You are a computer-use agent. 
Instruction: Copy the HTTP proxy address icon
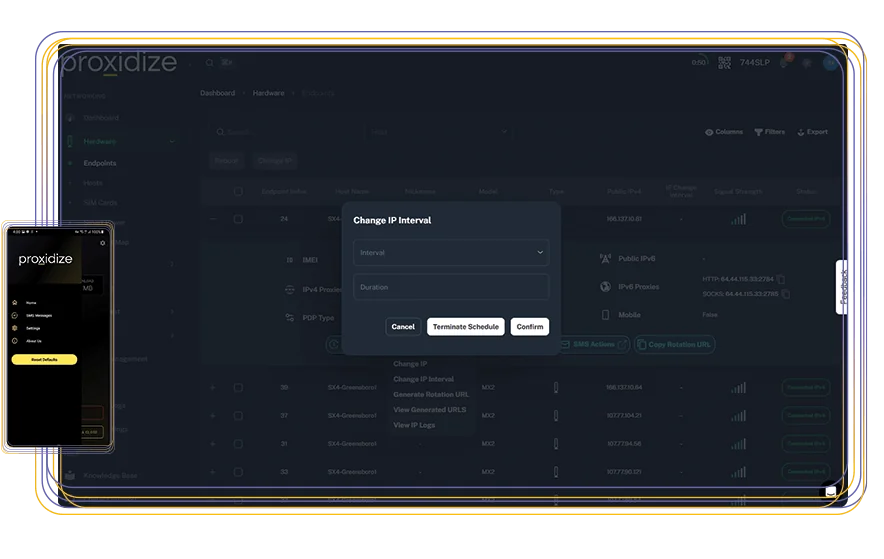pos(781,279)
